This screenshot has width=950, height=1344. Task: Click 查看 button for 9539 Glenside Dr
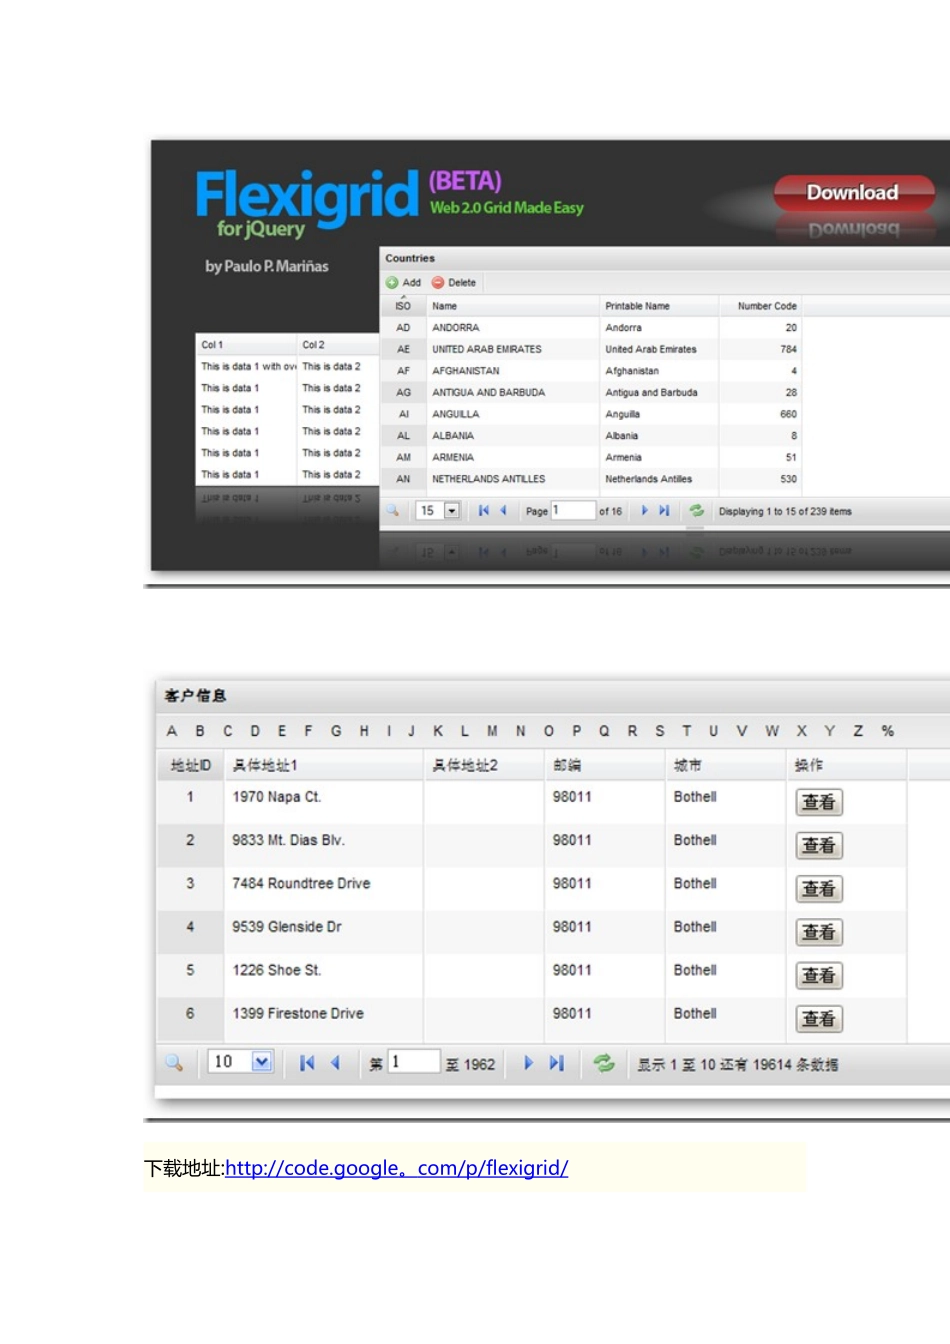tap(819, 932)
